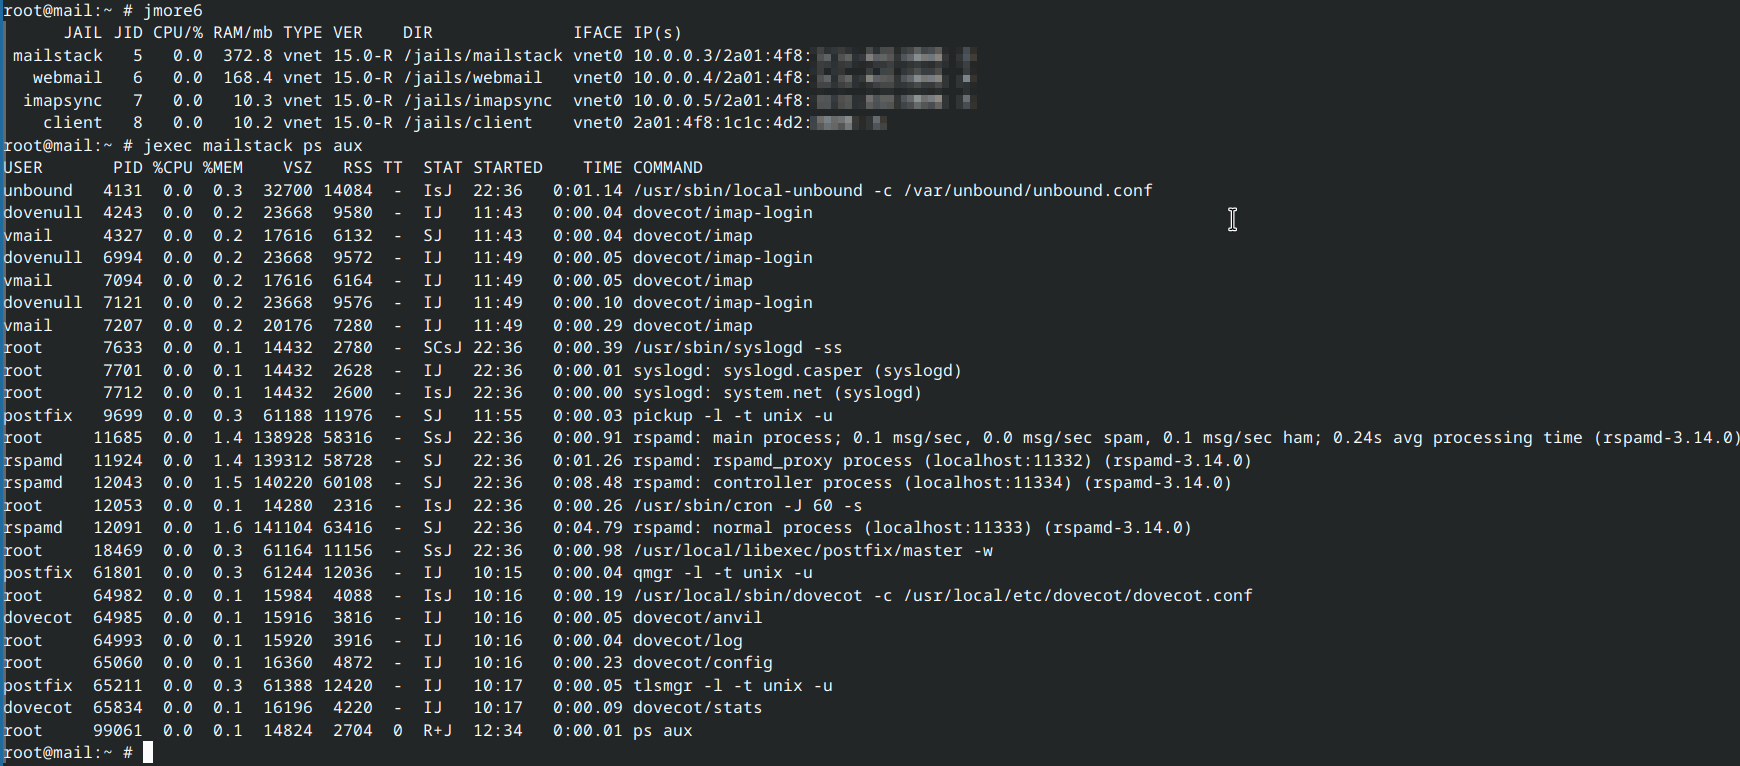This screenshot has width=1740, height=766.
Task: Click the COMMAND column header of ps output
Action: coord(667,168)
